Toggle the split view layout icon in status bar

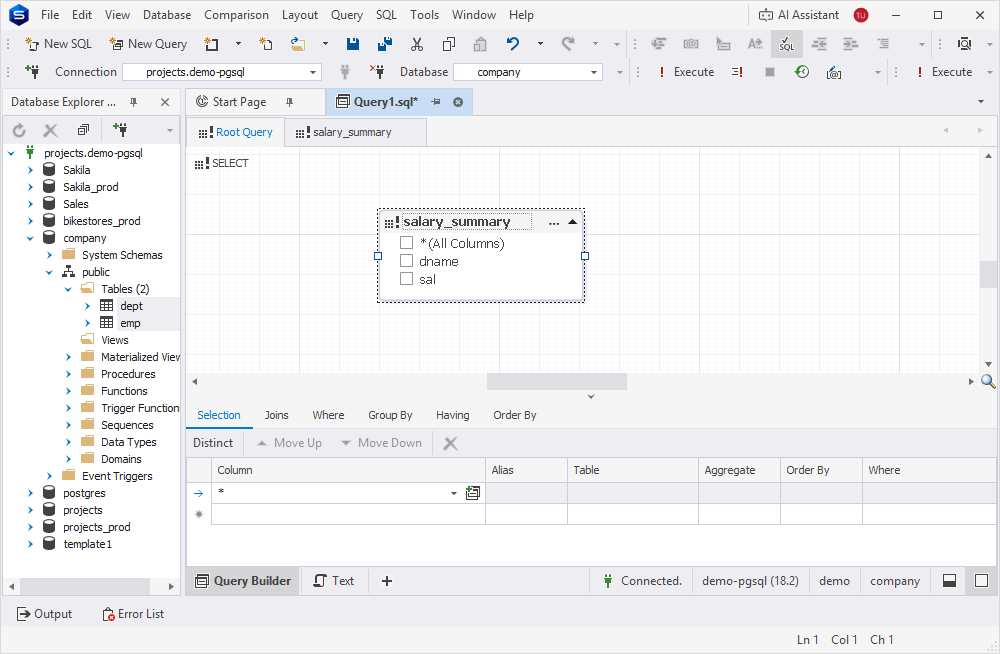(x=949, y=581)
